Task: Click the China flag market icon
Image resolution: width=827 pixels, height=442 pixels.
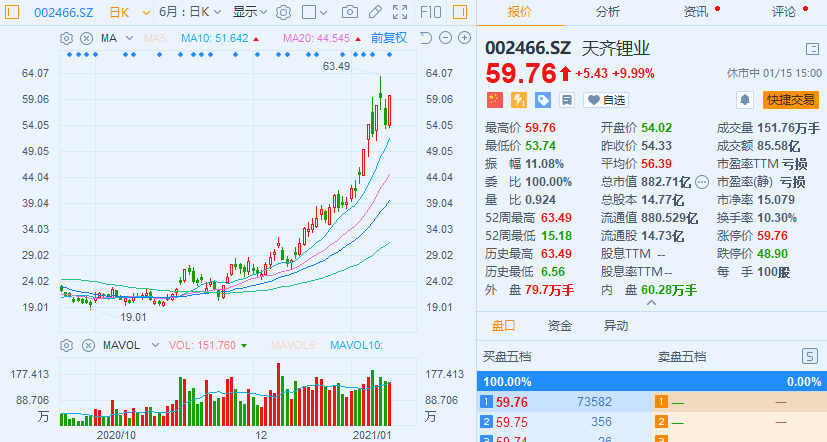Action: 495,100
